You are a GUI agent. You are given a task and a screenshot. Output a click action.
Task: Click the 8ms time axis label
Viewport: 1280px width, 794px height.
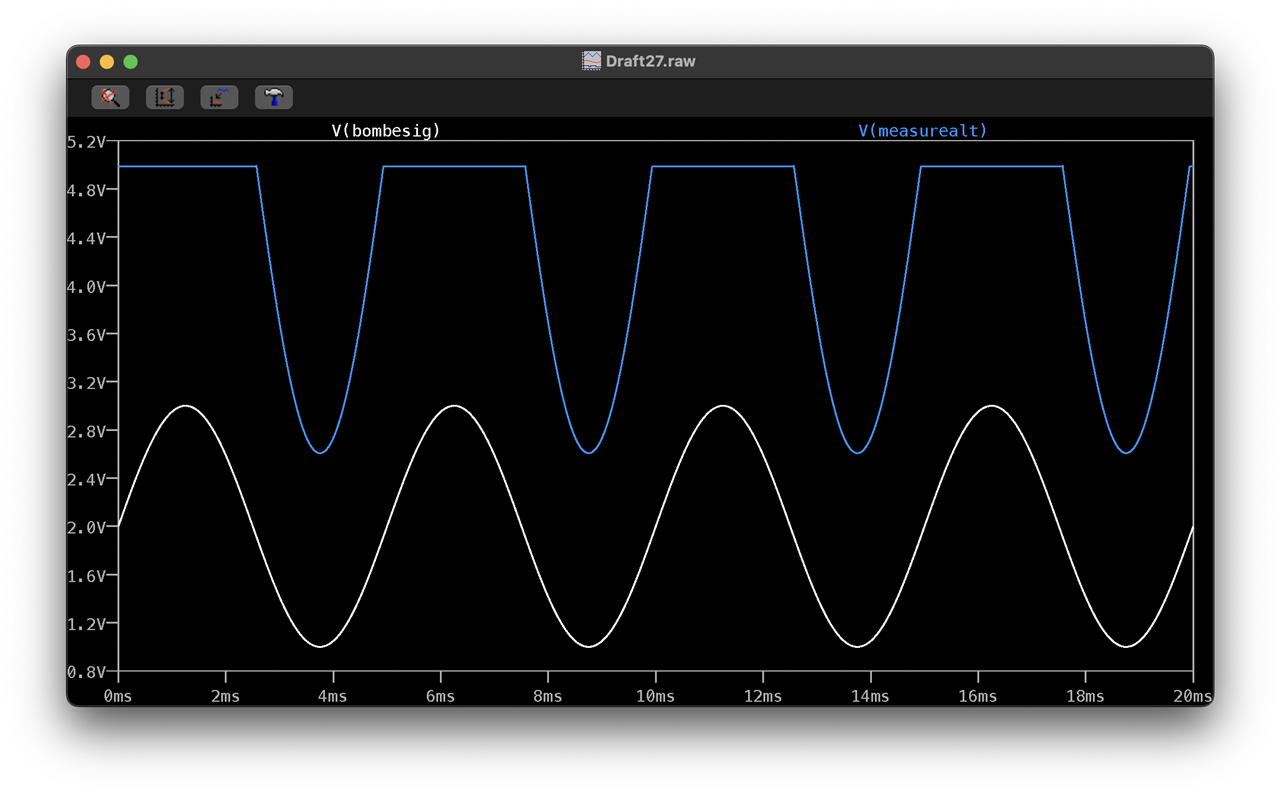pyautogui.click(x=547, y=696)
